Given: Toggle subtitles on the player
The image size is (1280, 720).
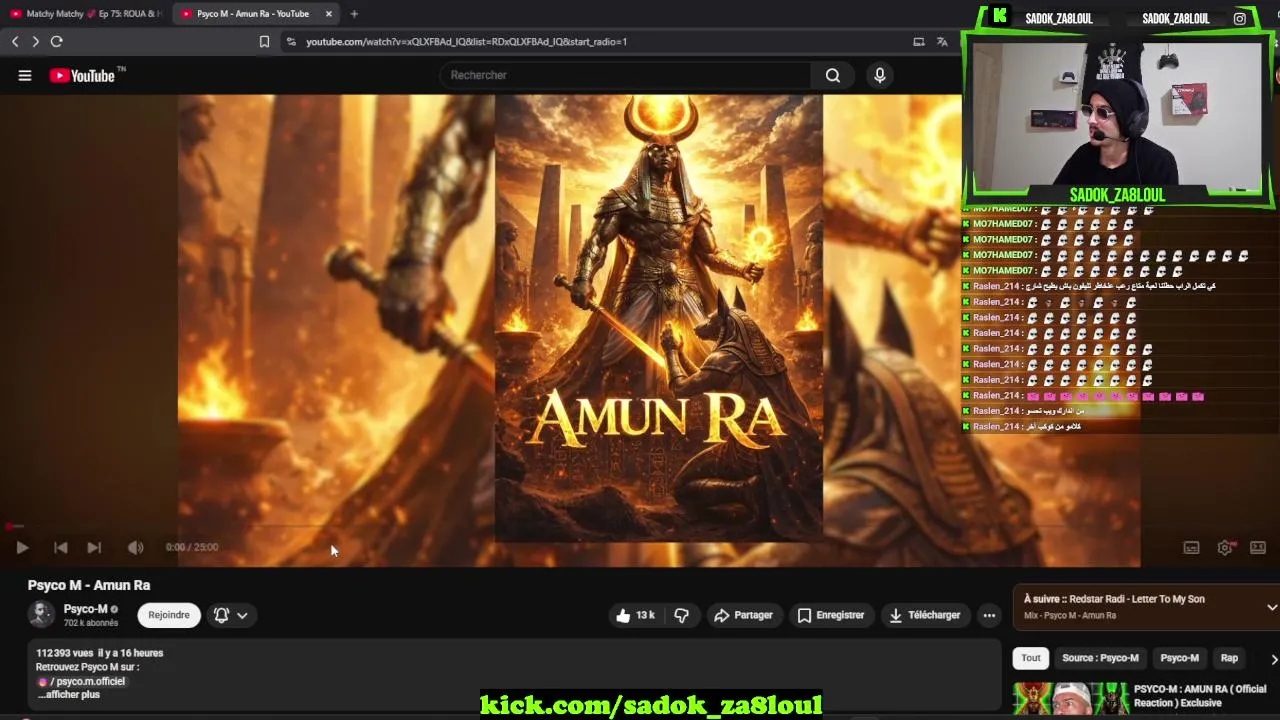Looking at the screenshot, I should [x=1192, y=548].
